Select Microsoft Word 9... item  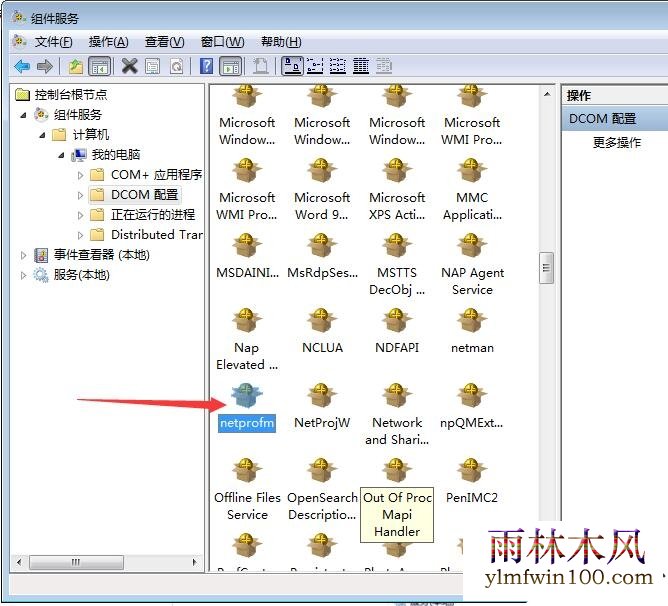click(x=322, y=190)
